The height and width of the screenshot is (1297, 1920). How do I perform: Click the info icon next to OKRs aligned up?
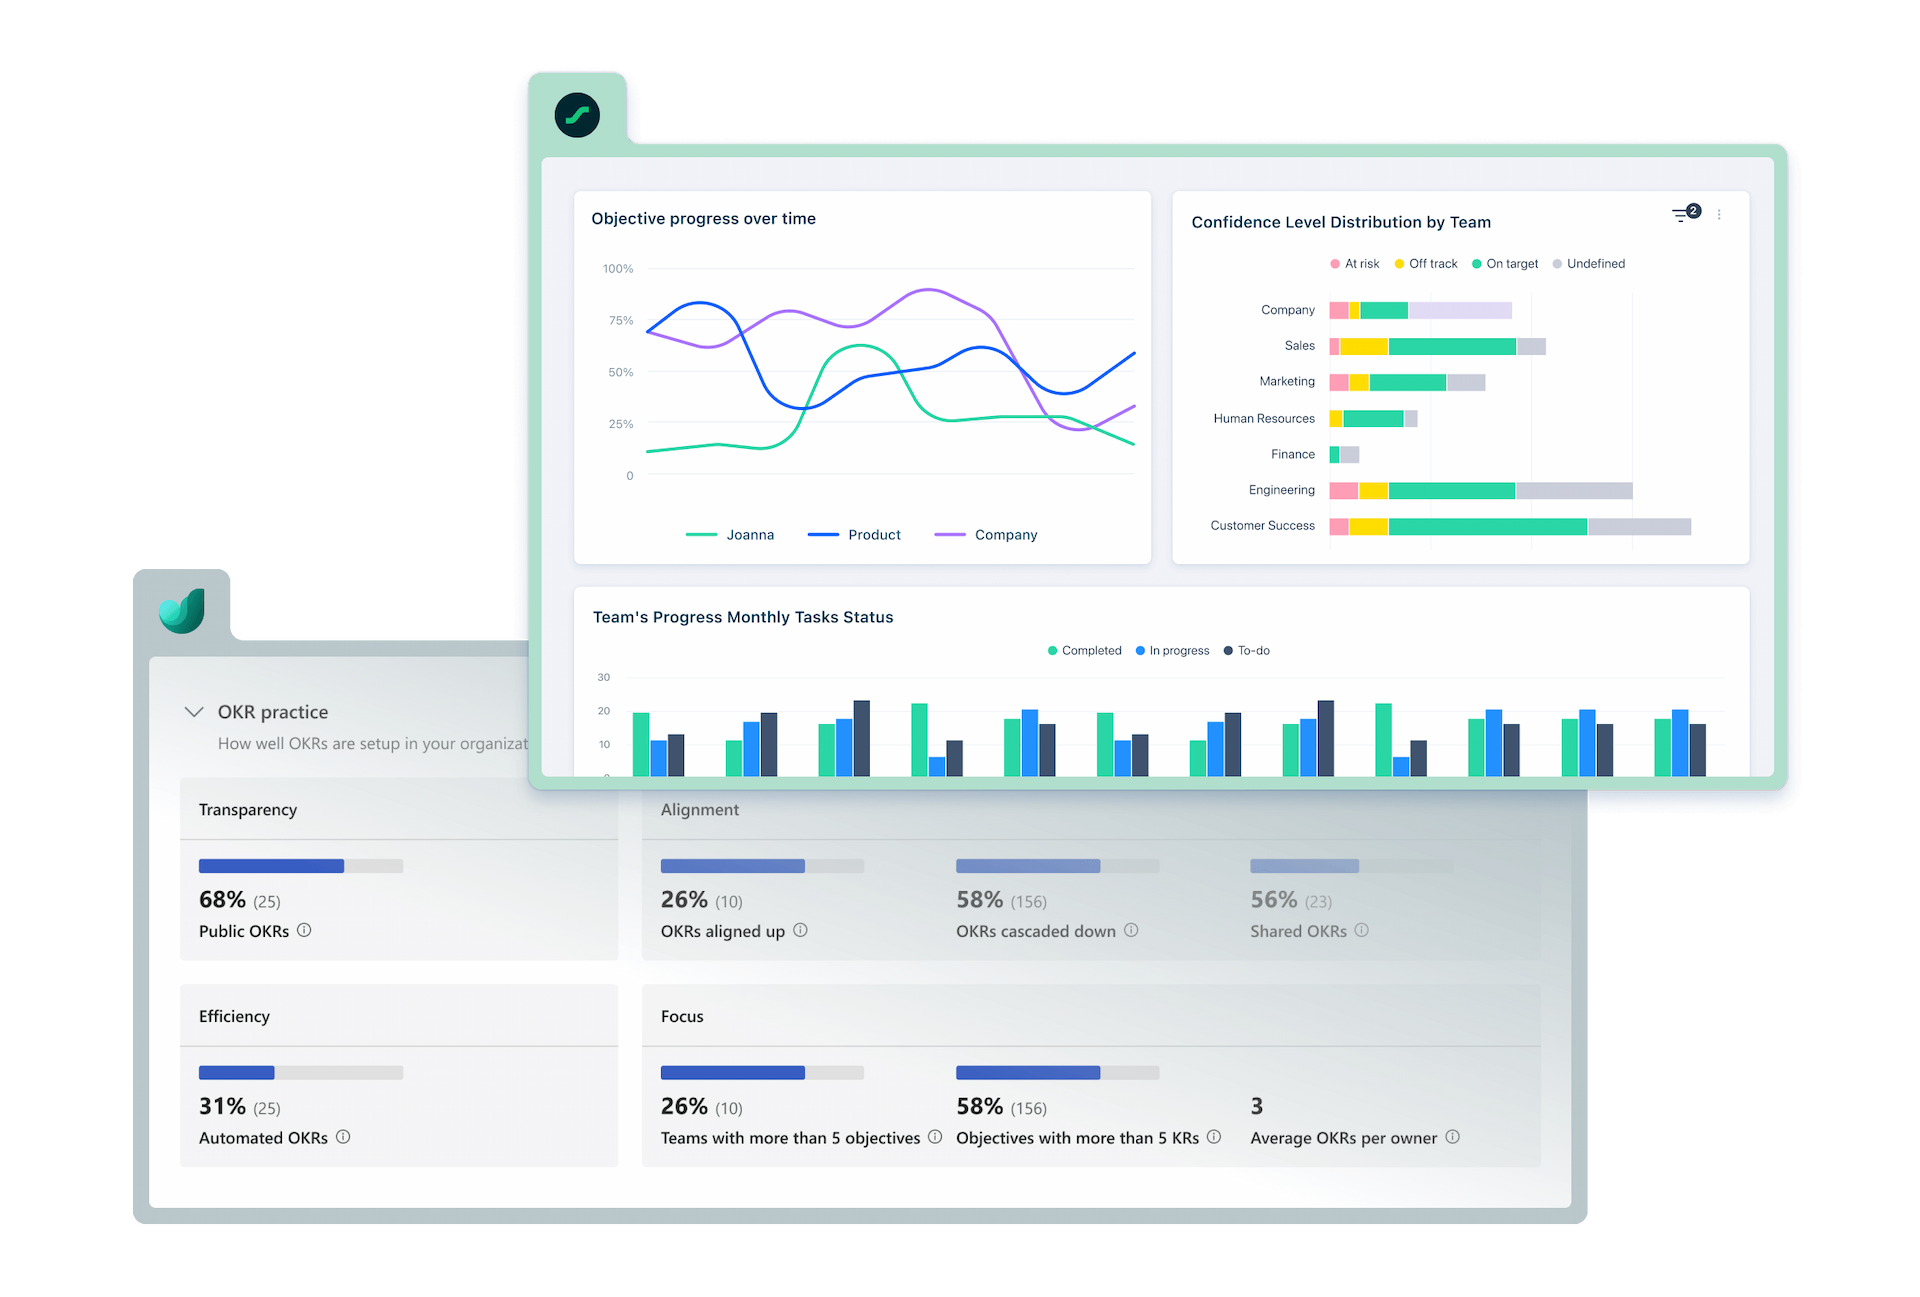(800, 931)
